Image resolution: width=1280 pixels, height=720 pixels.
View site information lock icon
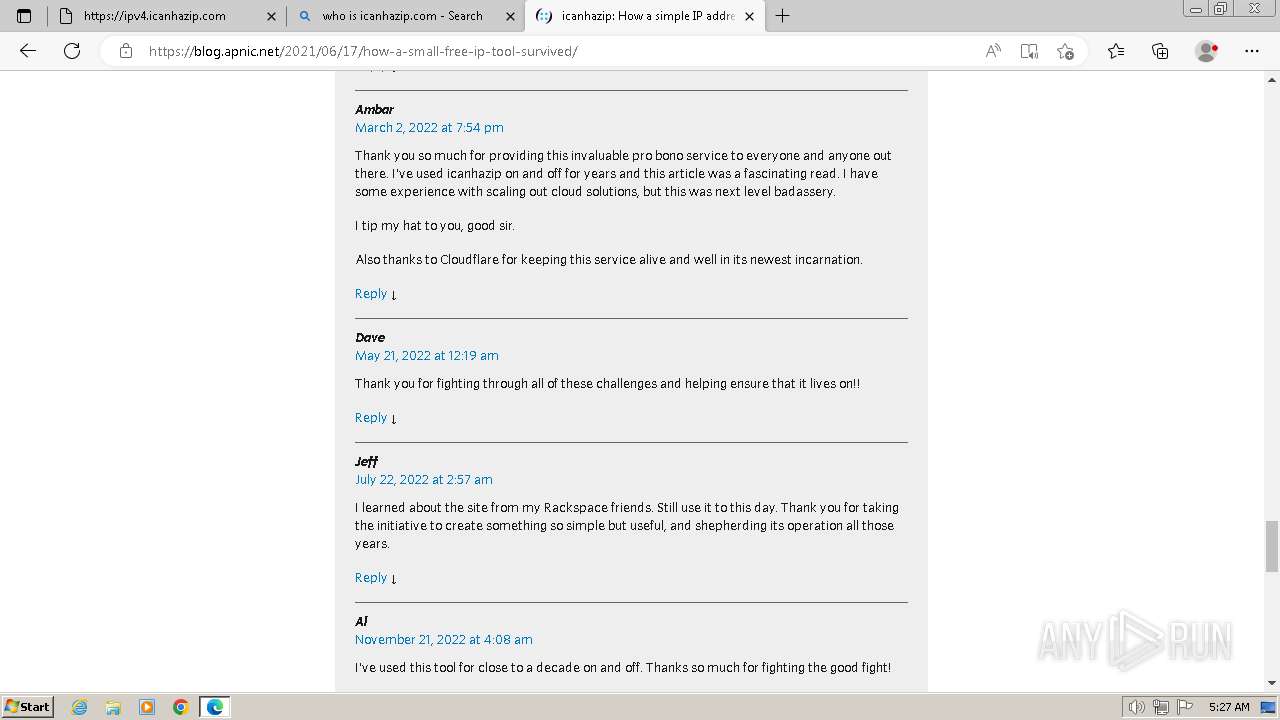tap(126, 51)
